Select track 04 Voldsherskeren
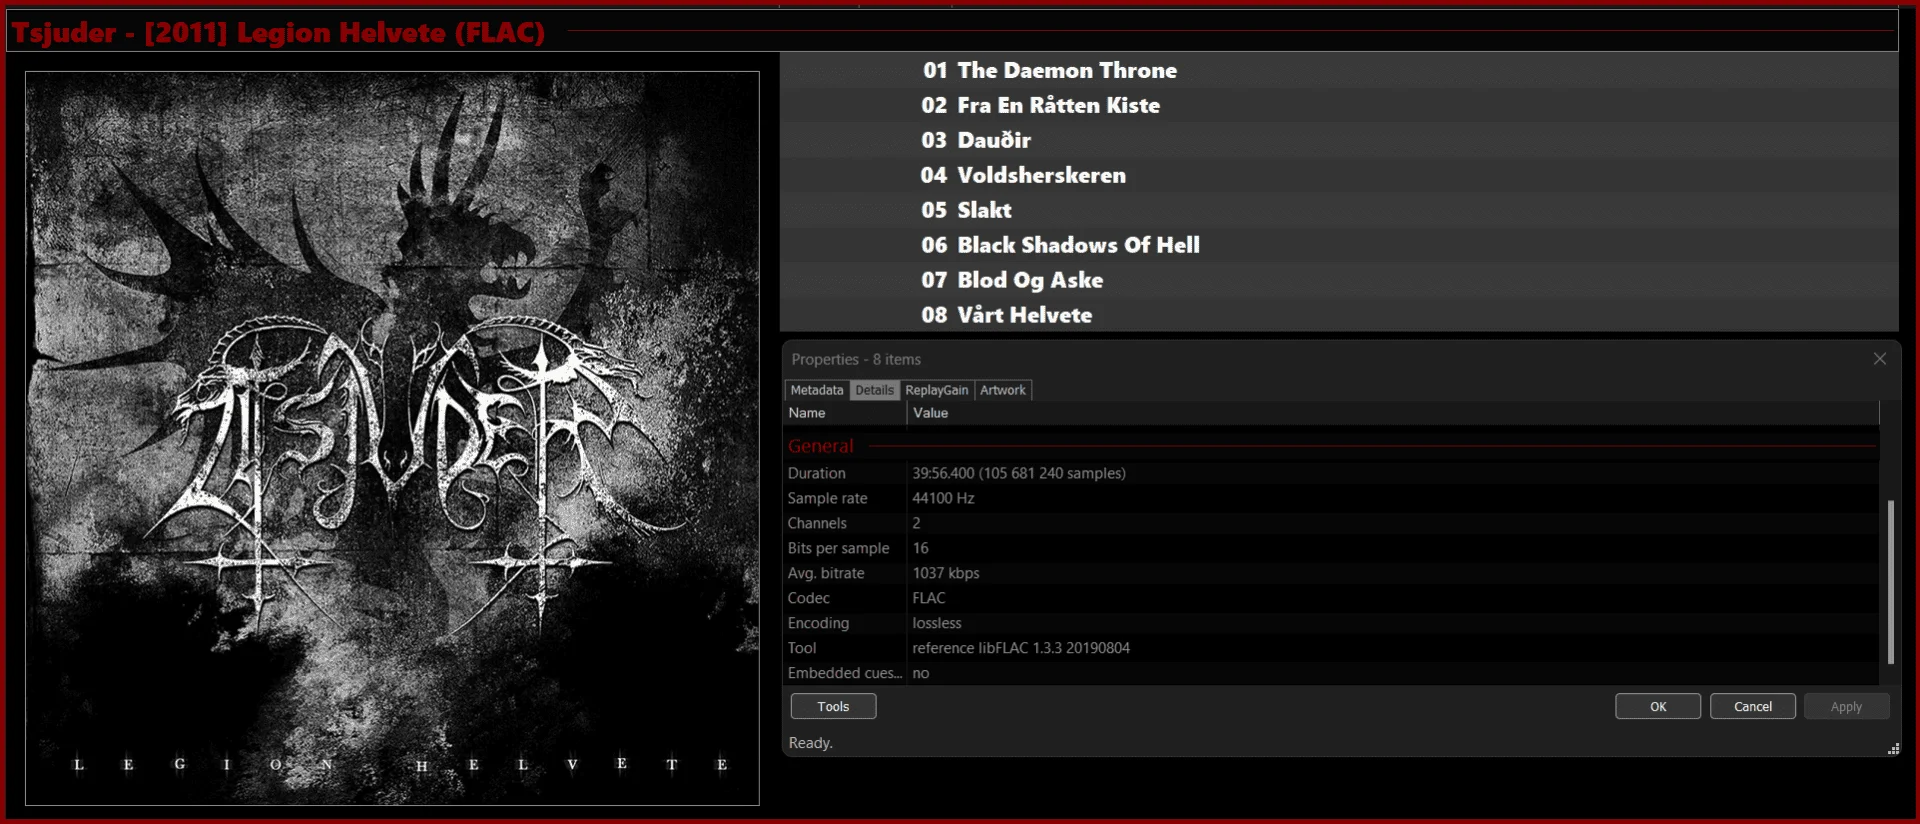This screenshot has width=1920, height=824. coord(1339,175)
